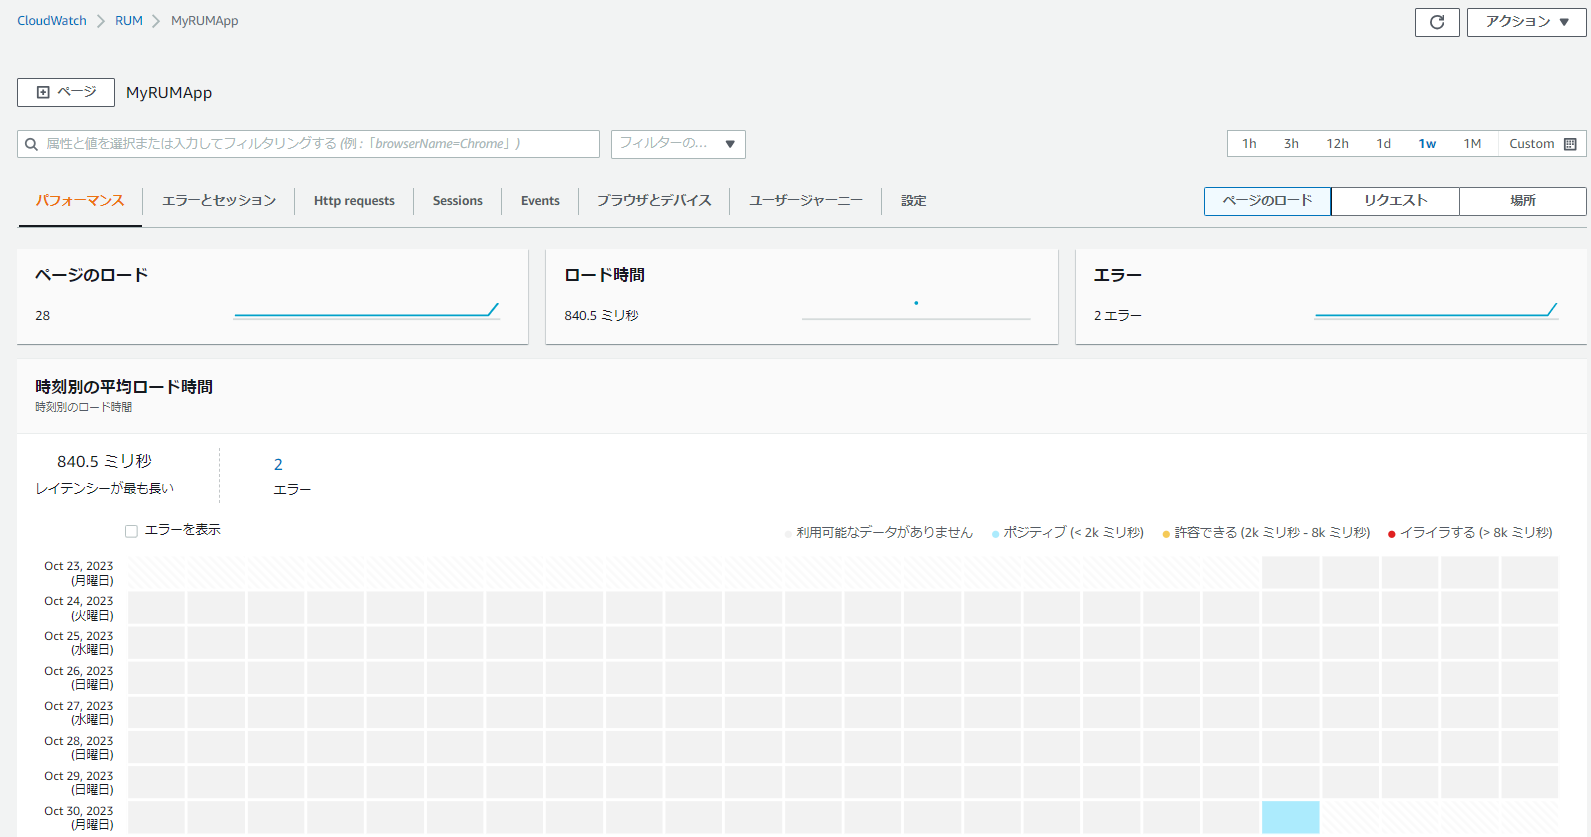Open the Custom time range picker
The height and width of the screenshot is (837, 1591).
(x=1542, y=144)
